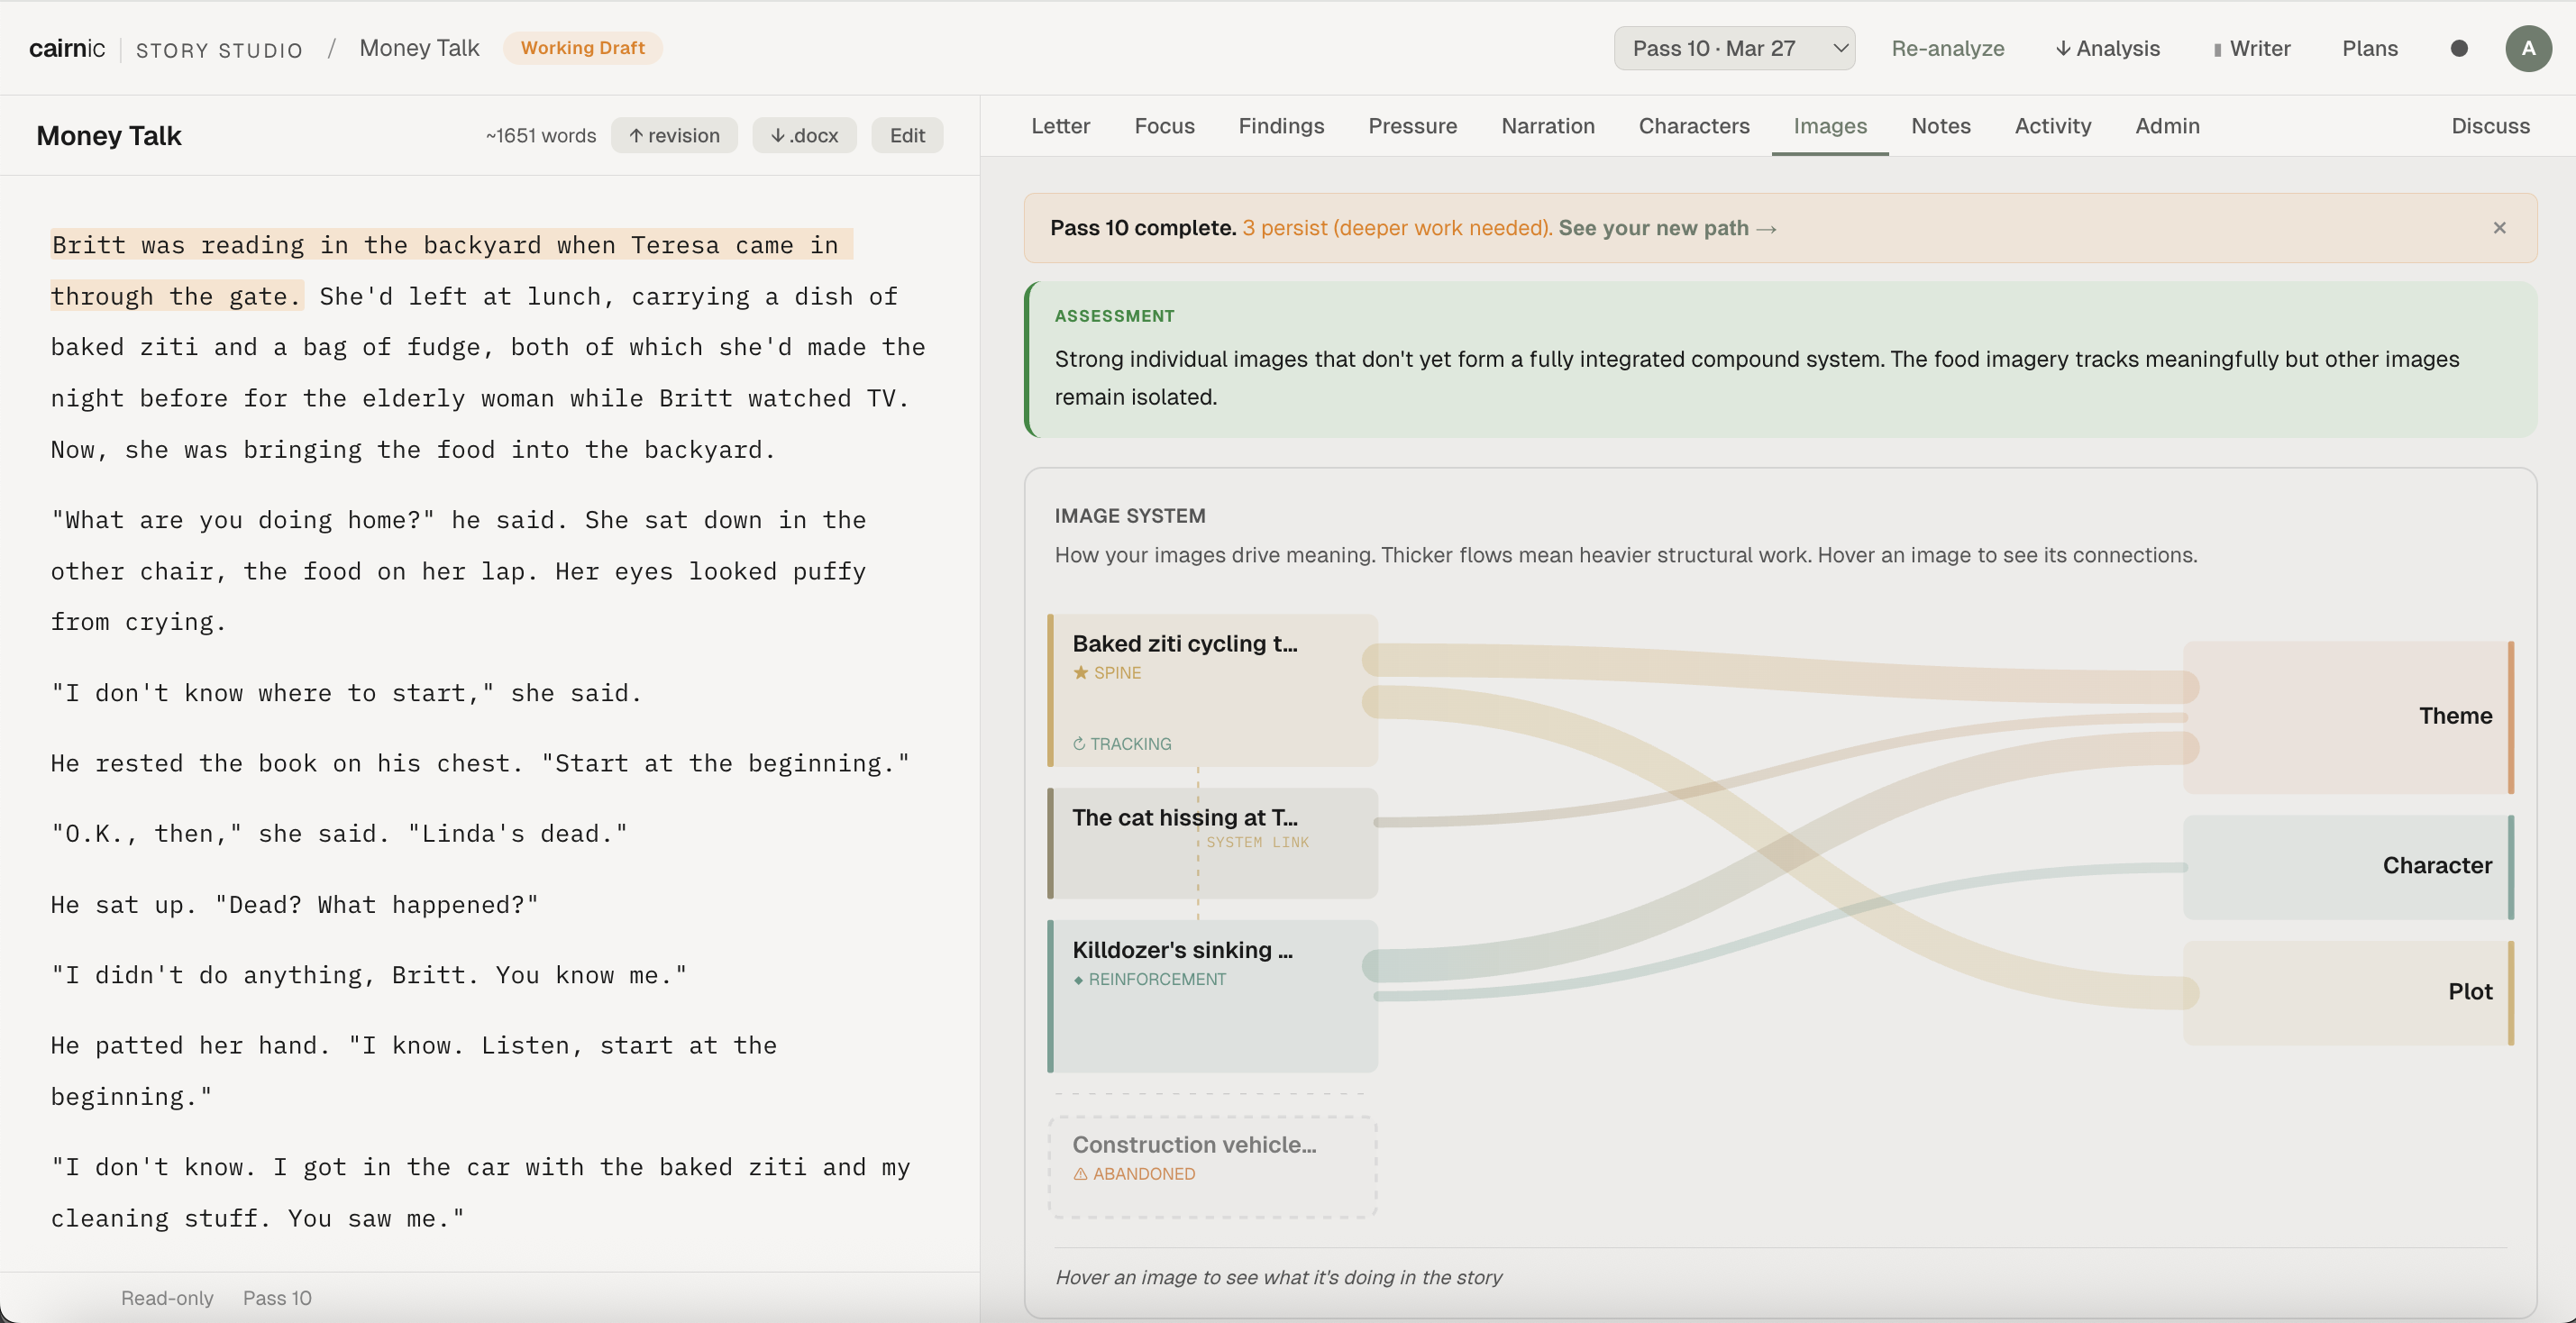Select the Baked ziti spine image node
This screenshot has width=2576, height=1323.
(x=1212, y=690)
